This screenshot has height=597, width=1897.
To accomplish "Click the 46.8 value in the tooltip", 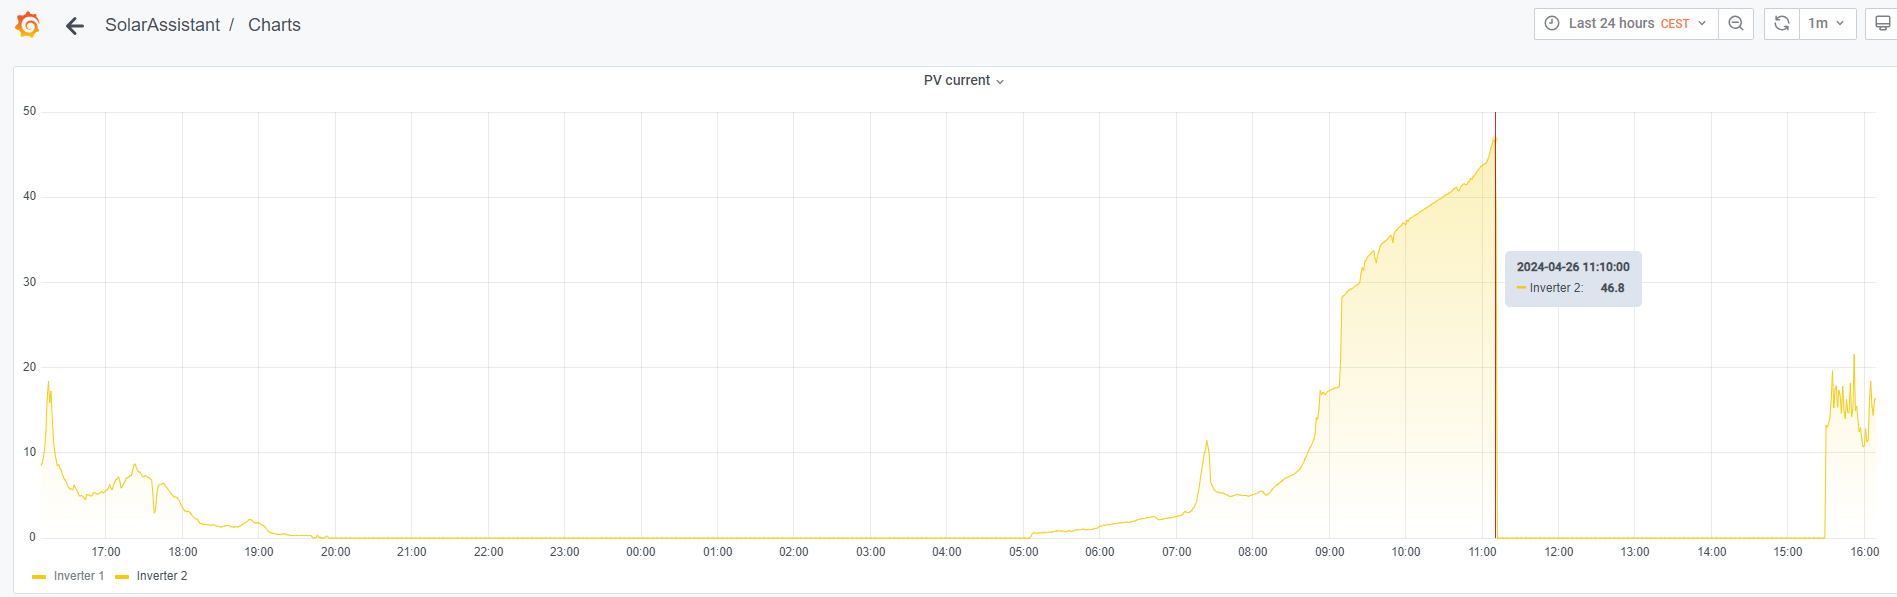I will pos(1612,288).
